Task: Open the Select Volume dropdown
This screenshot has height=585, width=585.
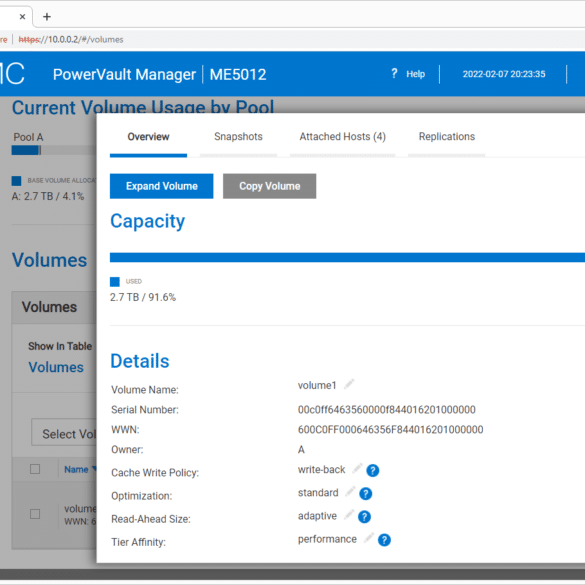Action: click(x=64, y=432)
